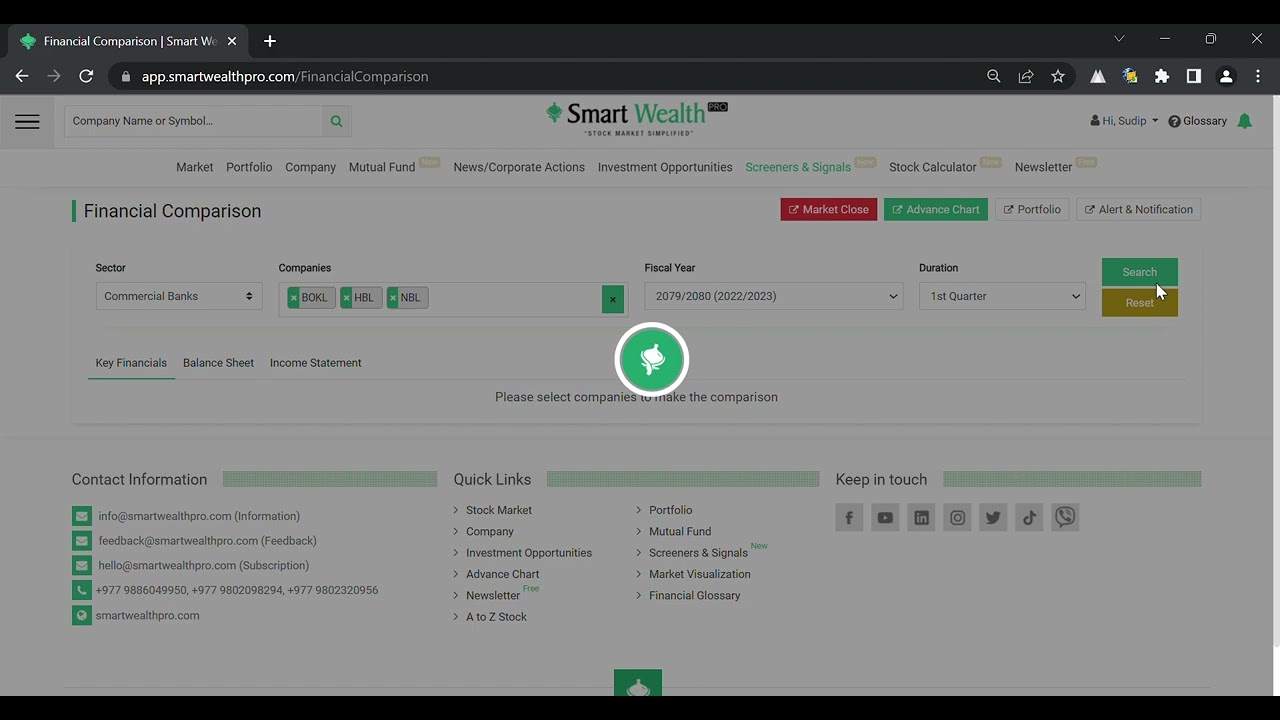
Task: Open Advance Chart button
Action: (x=936, y=210)
